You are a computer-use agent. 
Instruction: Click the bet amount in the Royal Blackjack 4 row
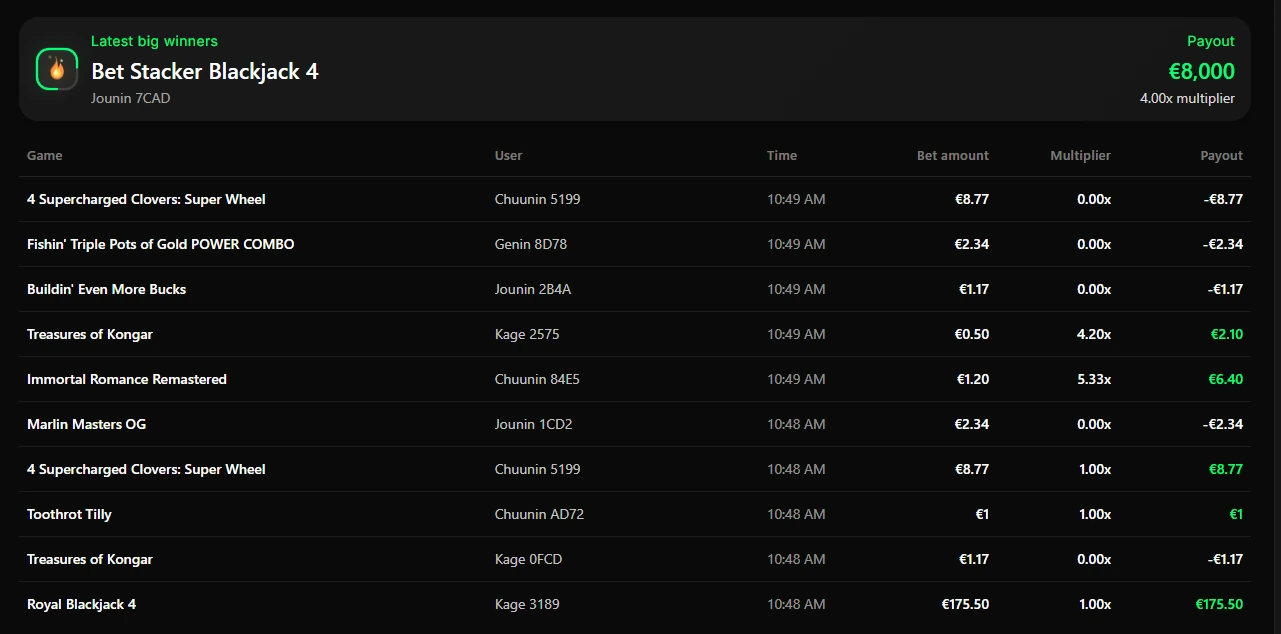965,604
